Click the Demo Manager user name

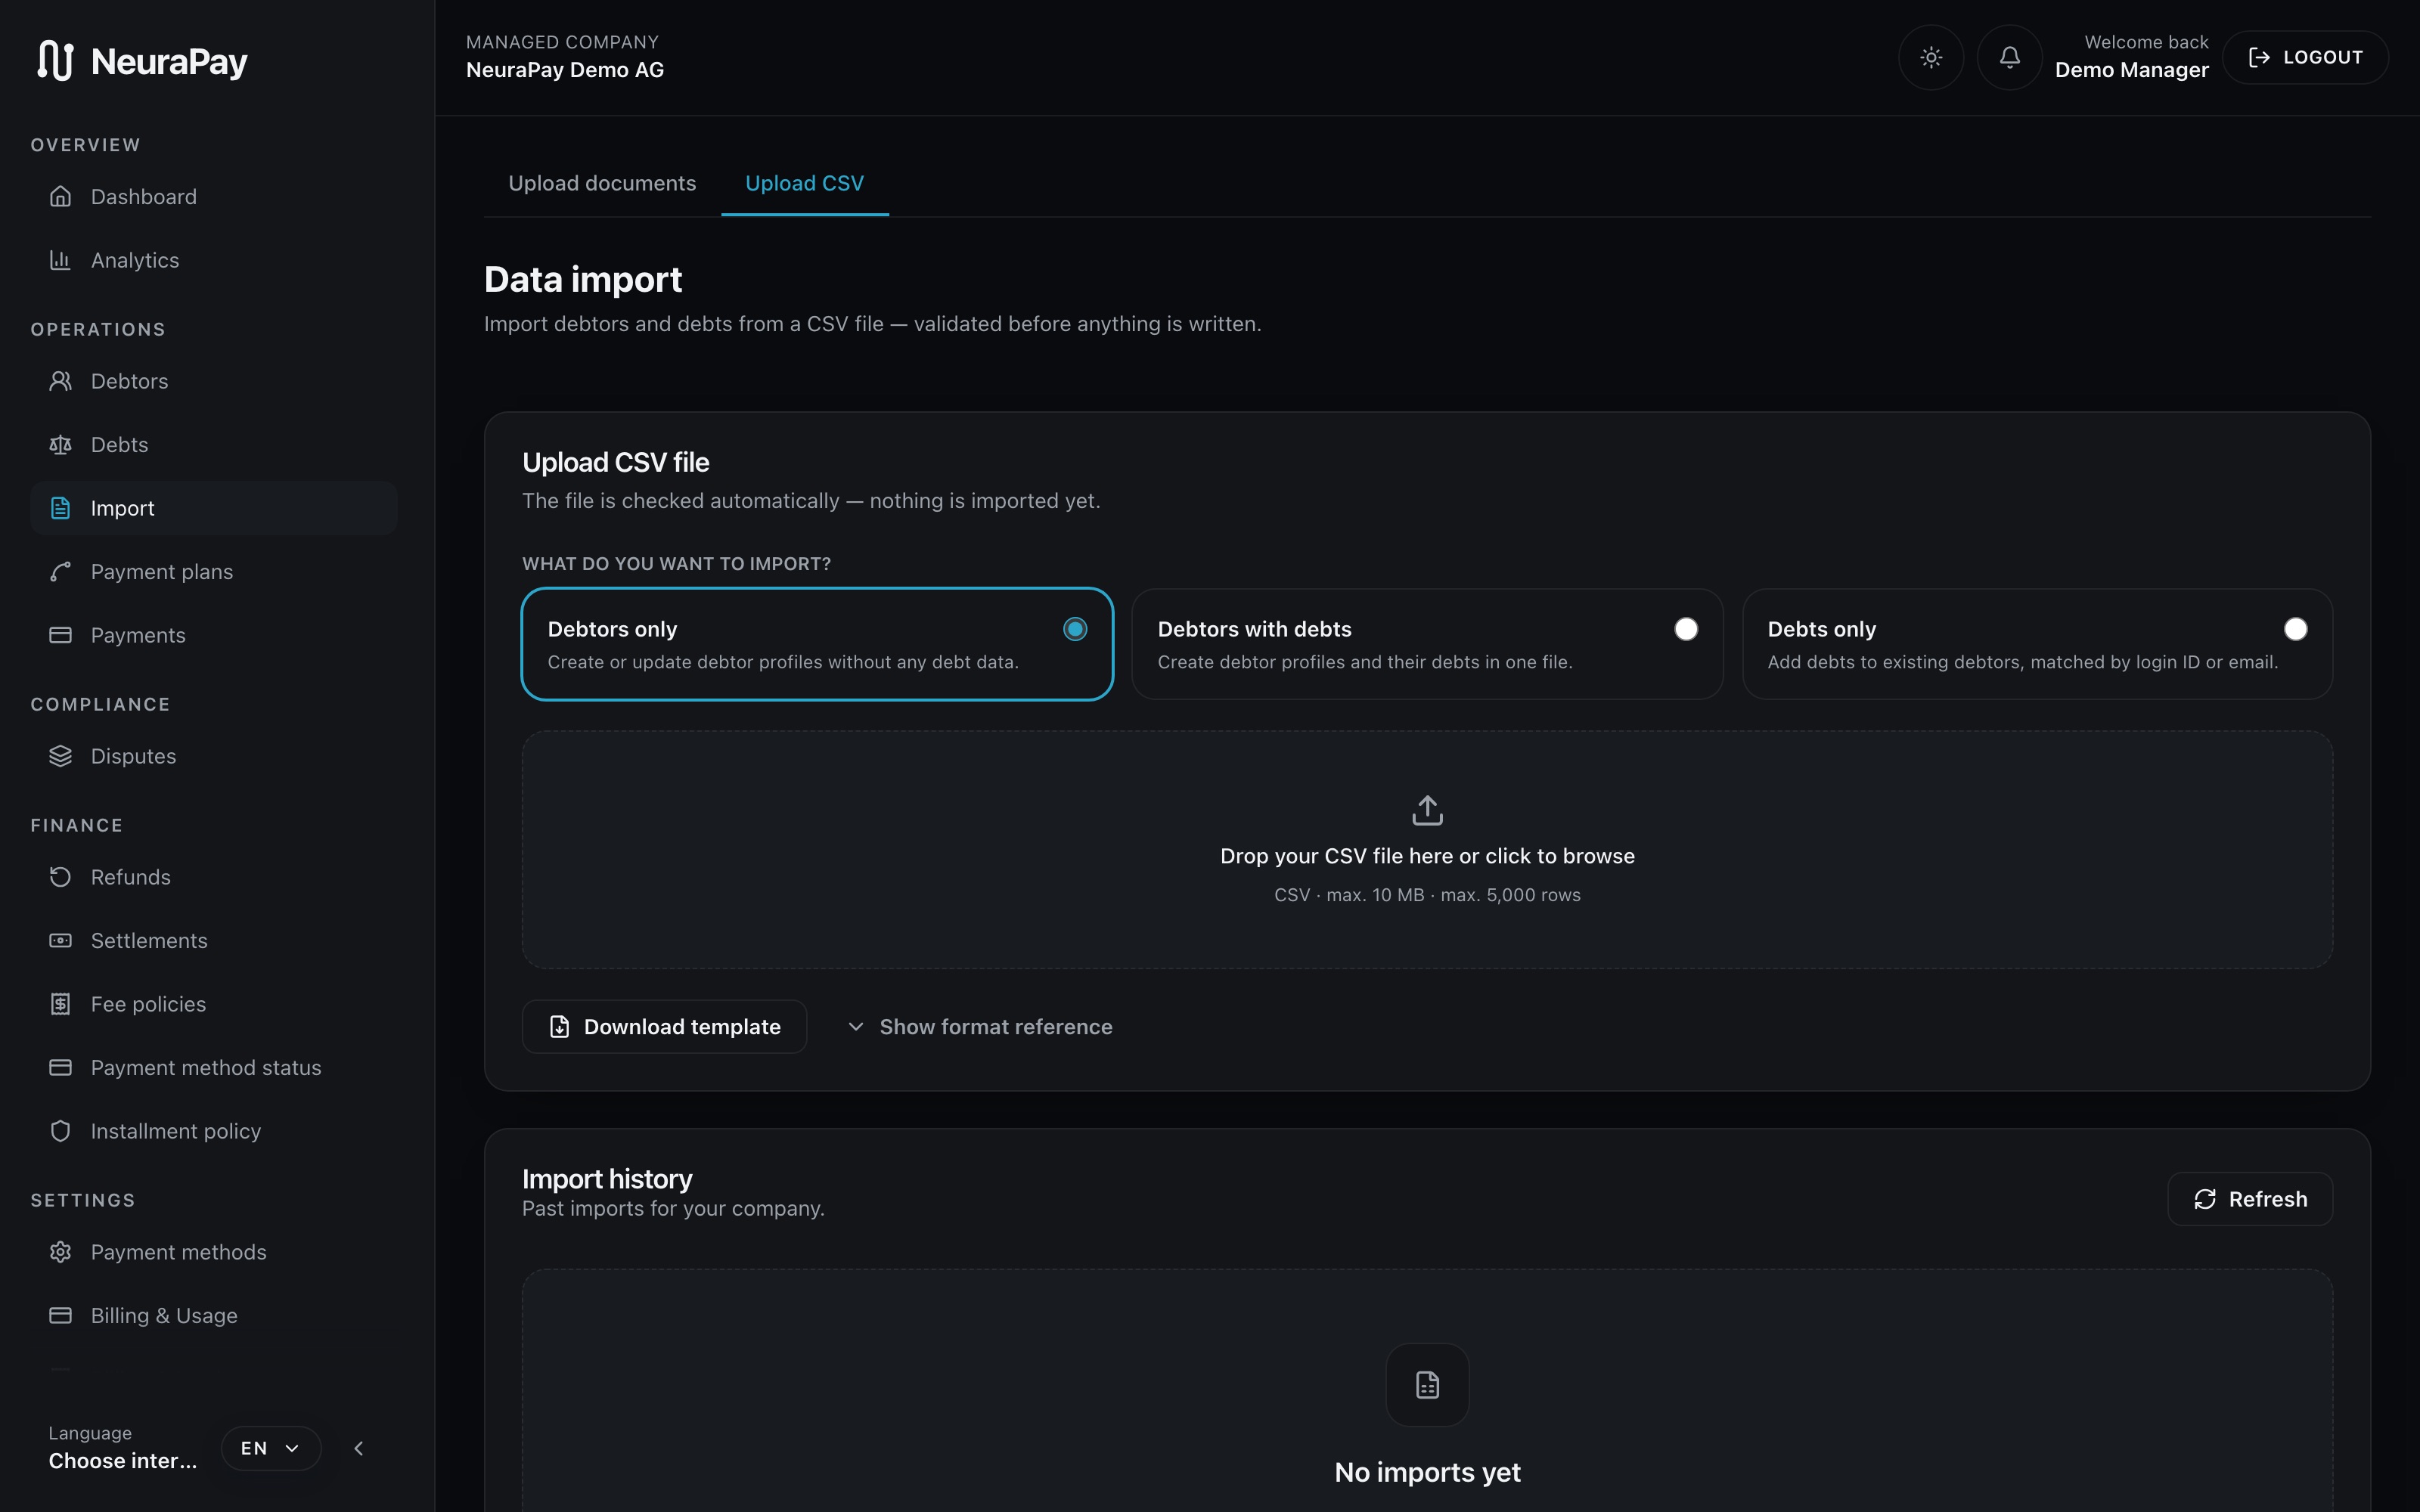point(2131,70)
